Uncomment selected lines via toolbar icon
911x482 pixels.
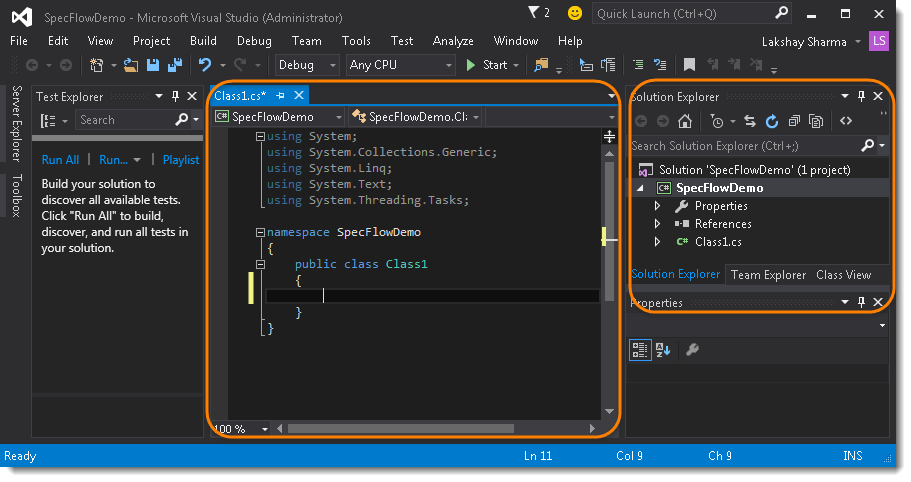(660, 65)
